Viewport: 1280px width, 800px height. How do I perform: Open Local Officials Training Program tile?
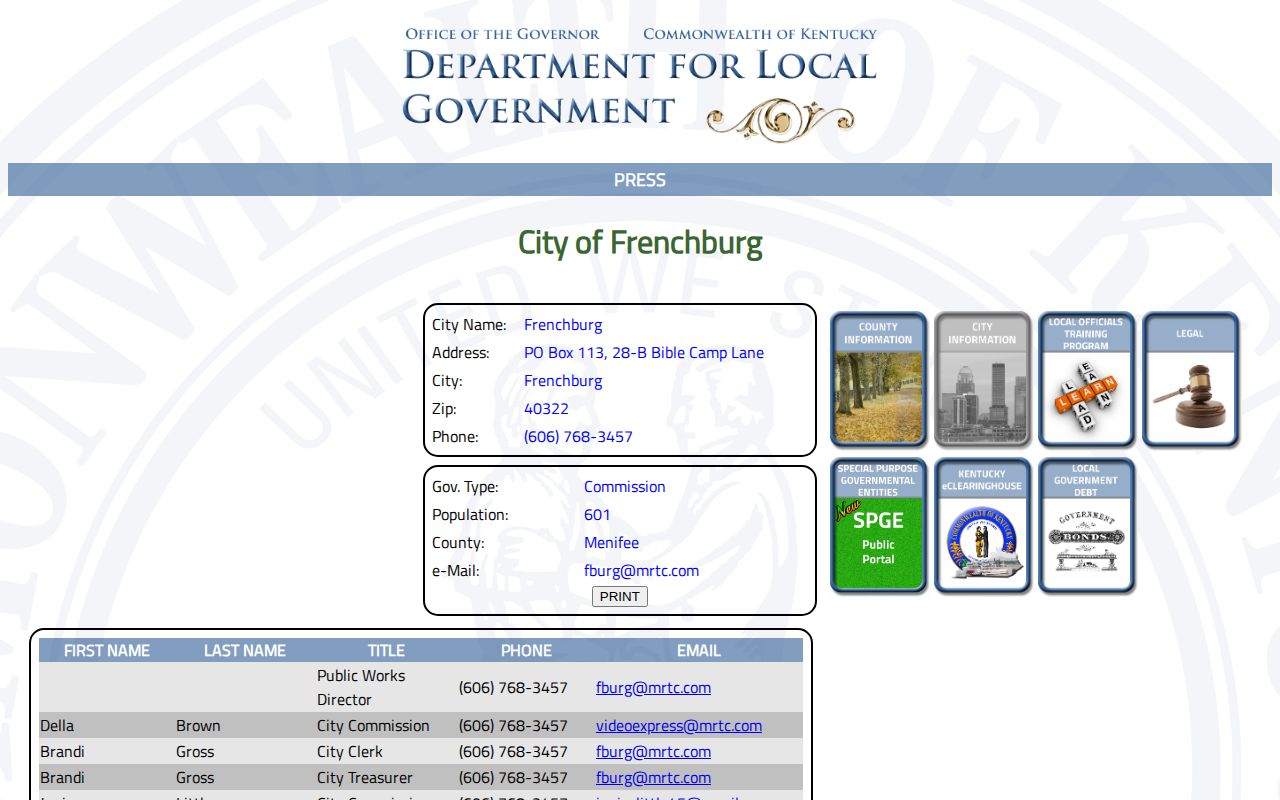tap(1086, 379)
